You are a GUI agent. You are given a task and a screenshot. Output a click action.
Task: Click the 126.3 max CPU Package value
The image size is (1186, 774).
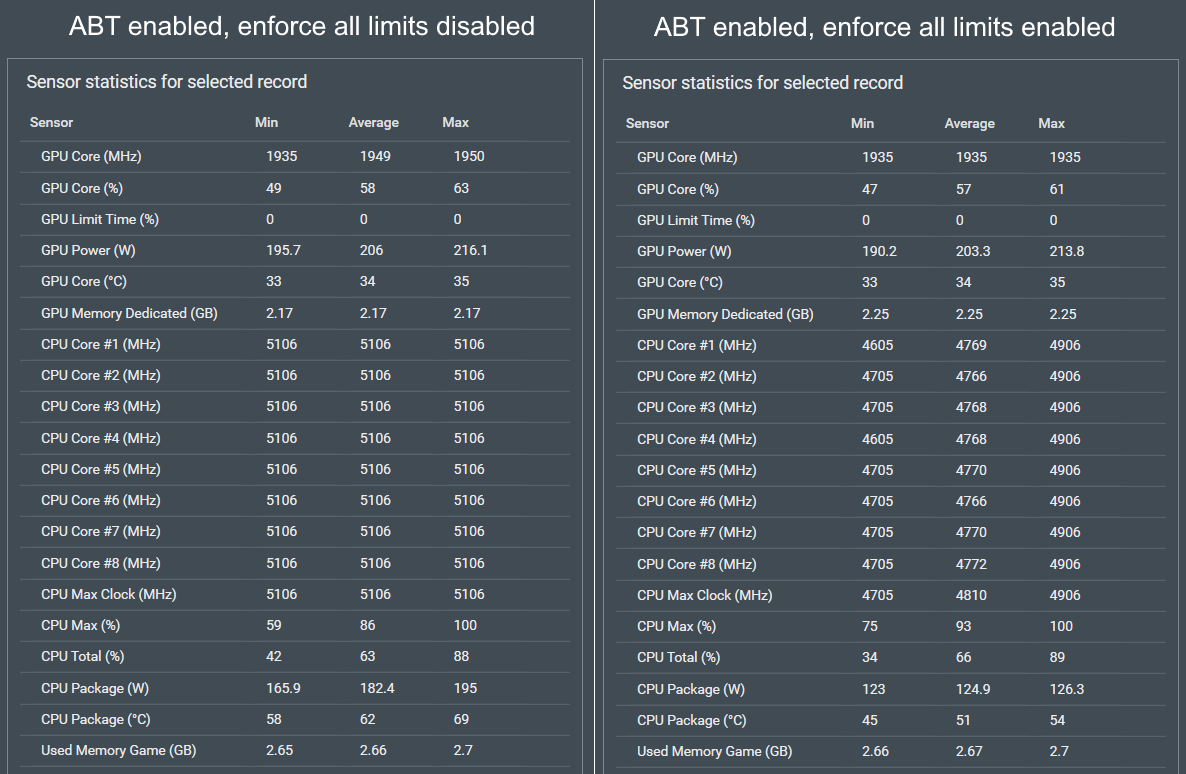coord(1066,689)
